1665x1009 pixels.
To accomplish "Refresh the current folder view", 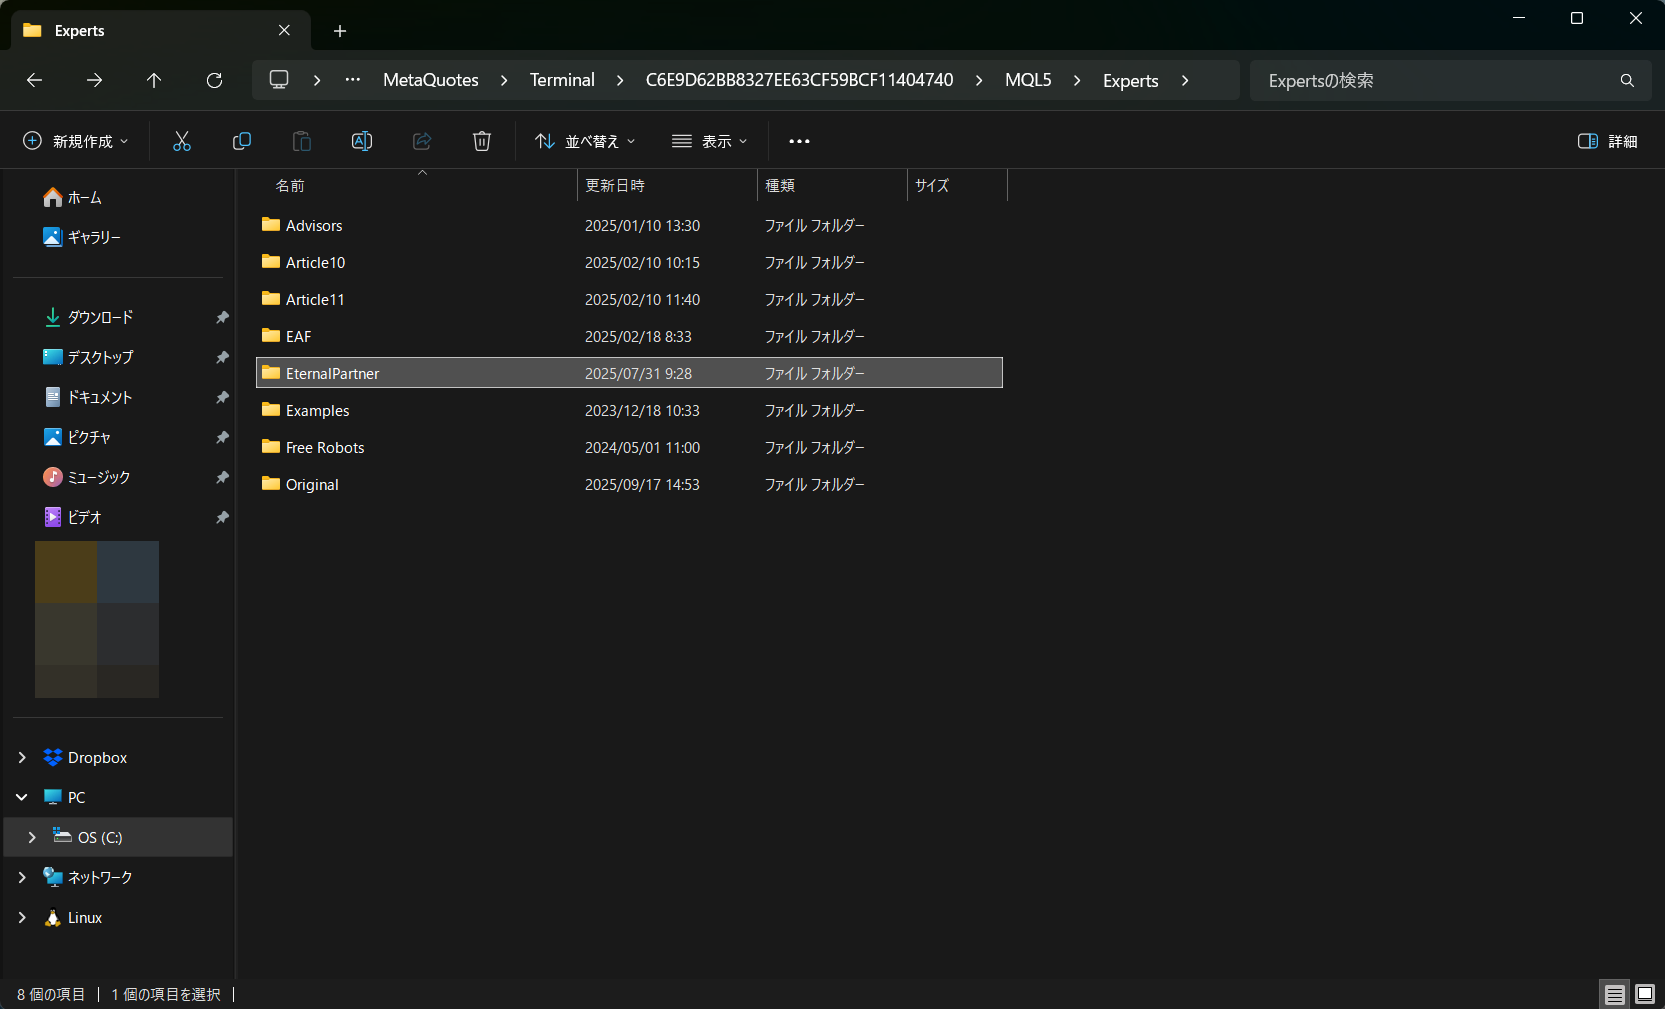I will (214, 80).
